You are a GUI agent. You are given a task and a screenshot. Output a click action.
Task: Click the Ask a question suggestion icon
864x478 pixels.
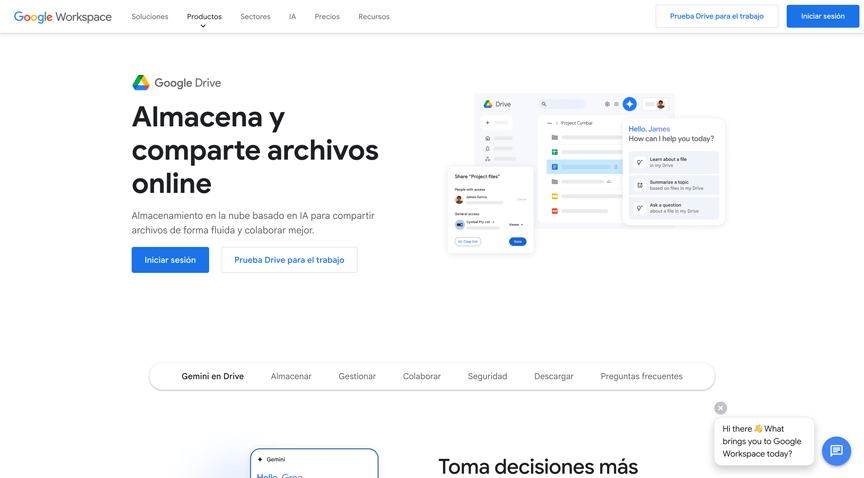[x=639, y=208]
